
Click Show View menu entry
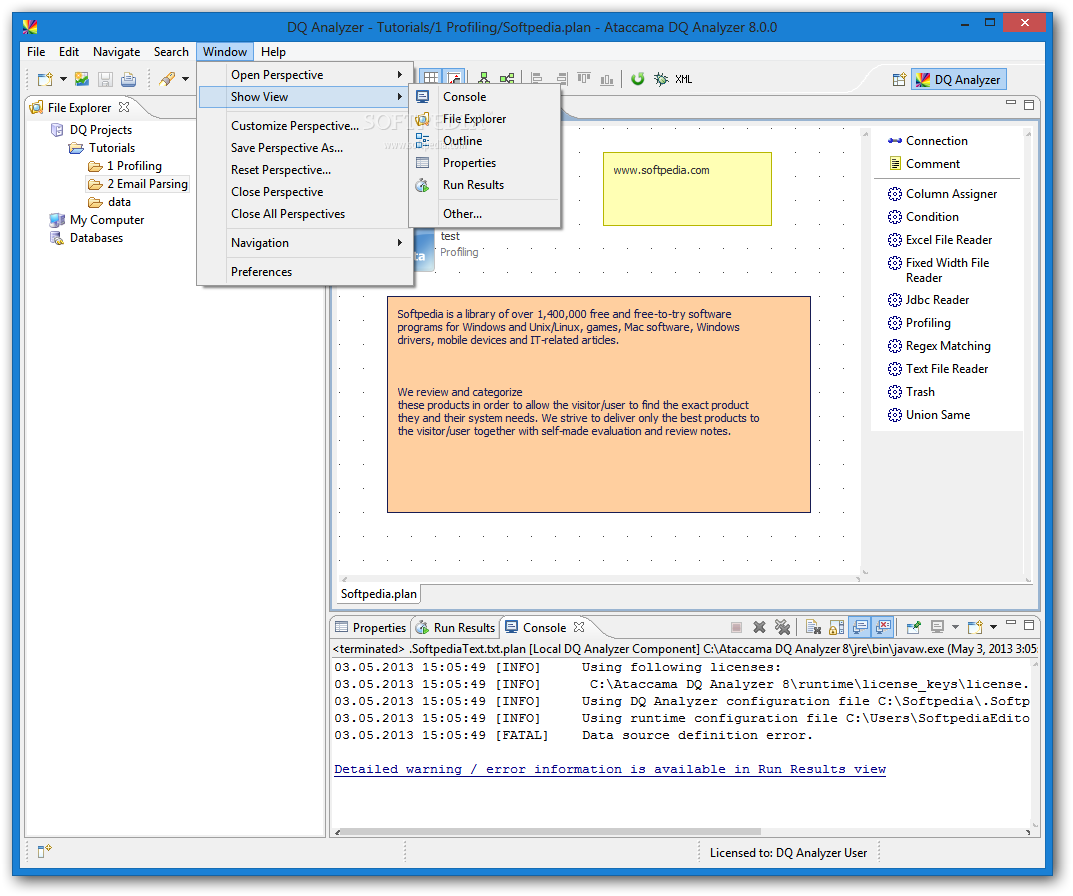(305, 97)
